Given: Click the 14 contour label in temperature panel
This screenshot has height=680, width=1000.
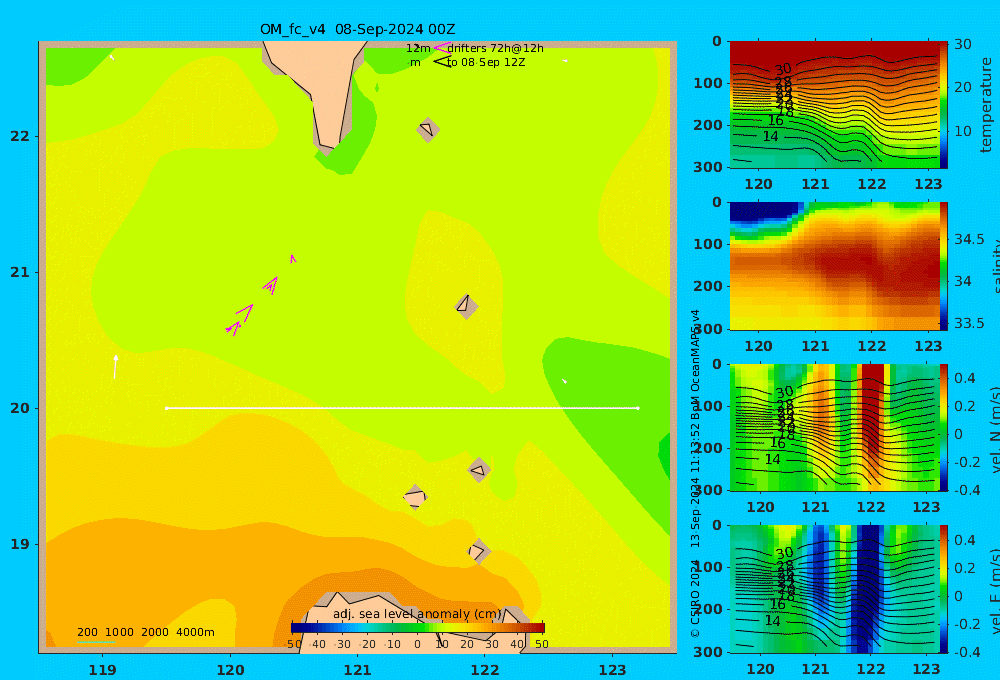Looking at the screenshot, I should tap(770, 137).
